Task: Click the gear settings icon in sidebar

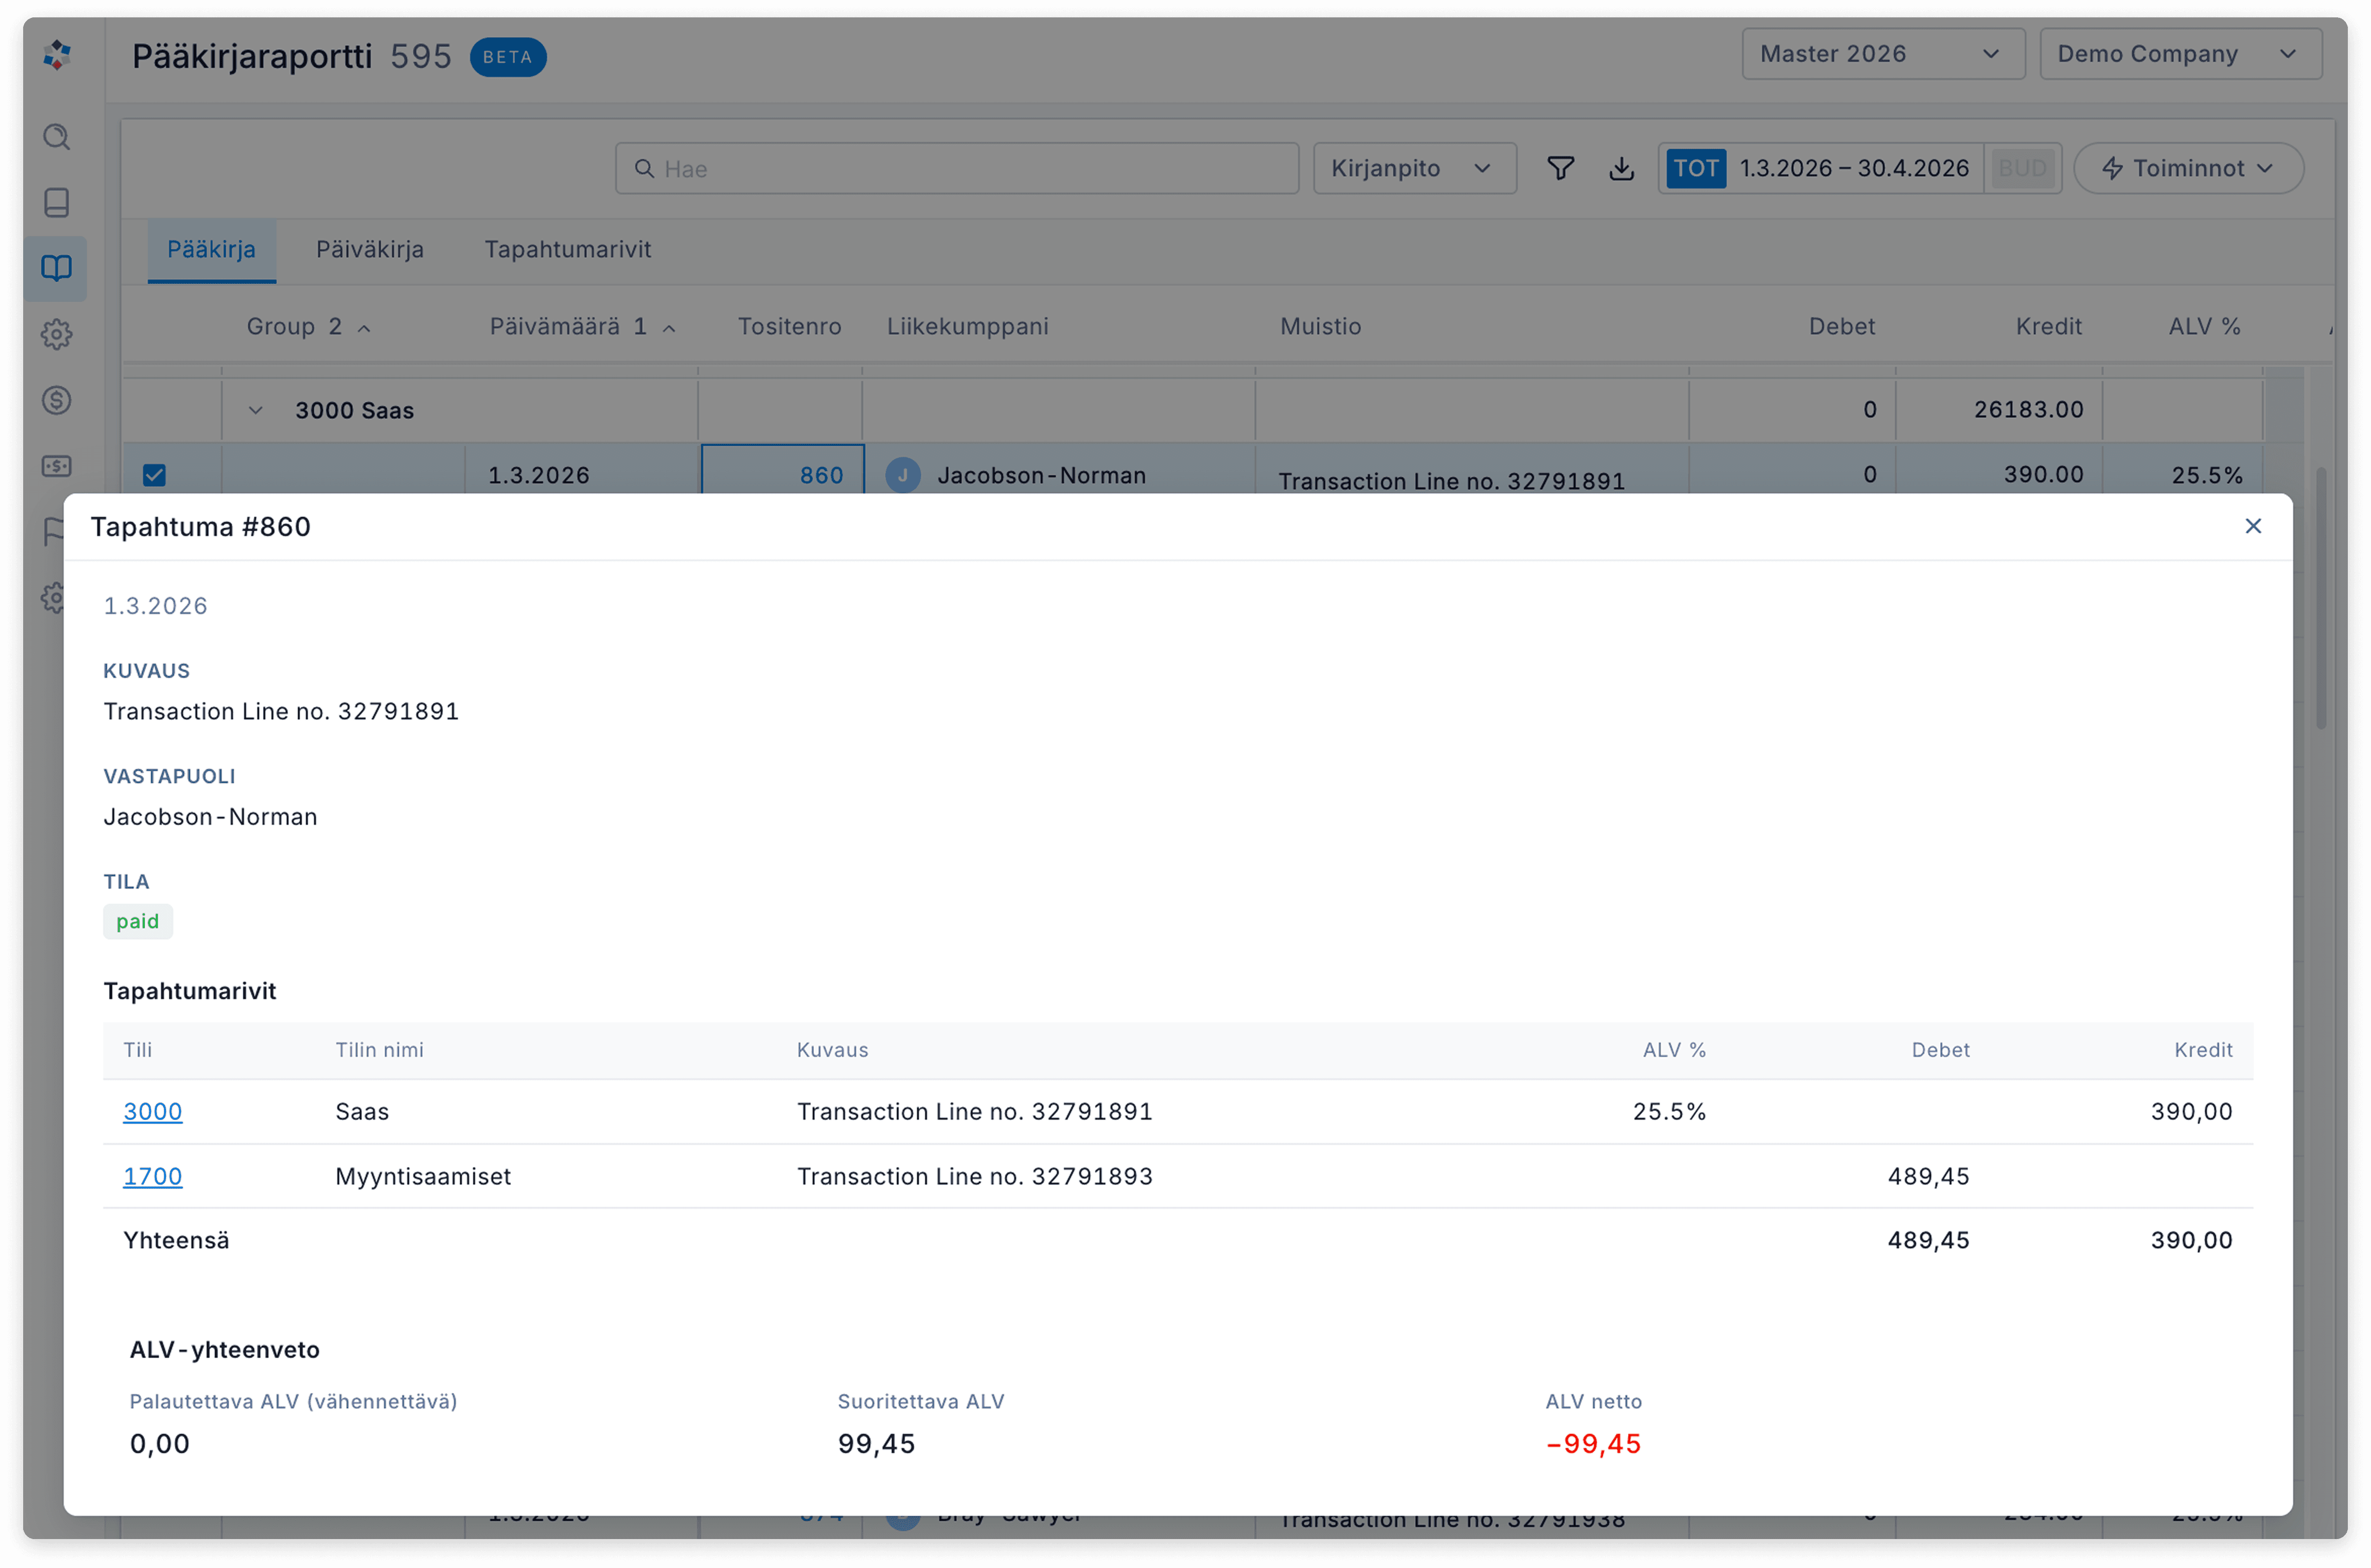Action: [57, 334]
